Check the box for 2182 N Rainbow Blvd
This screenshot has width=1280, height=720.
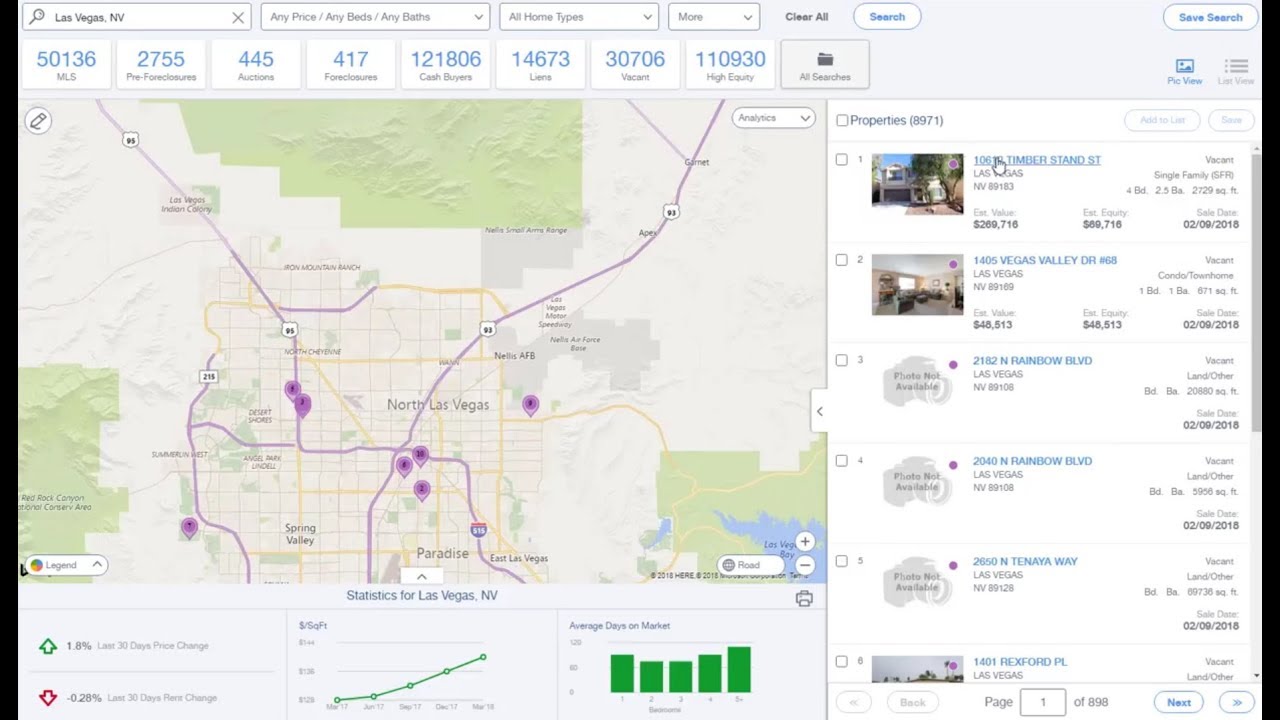(842, 360)
